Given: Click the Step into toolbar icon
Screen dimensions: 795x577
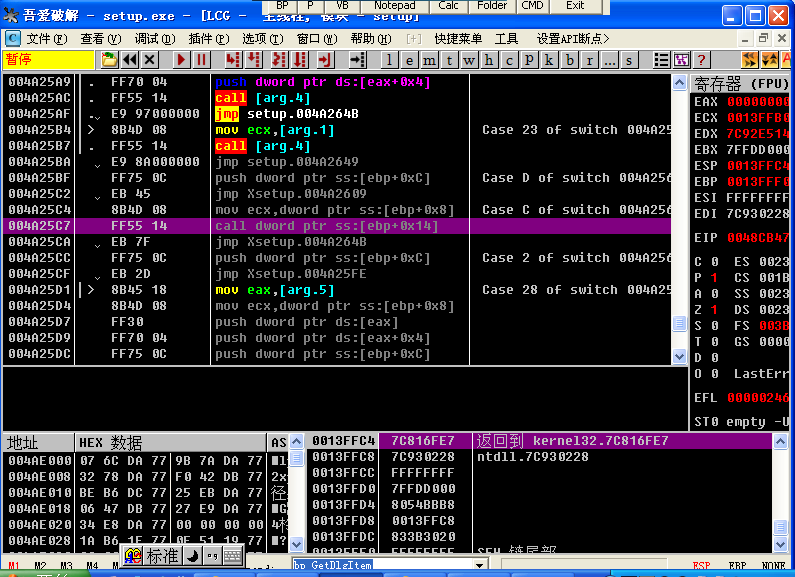Looking at the screenshot, I should click(233, 60).
